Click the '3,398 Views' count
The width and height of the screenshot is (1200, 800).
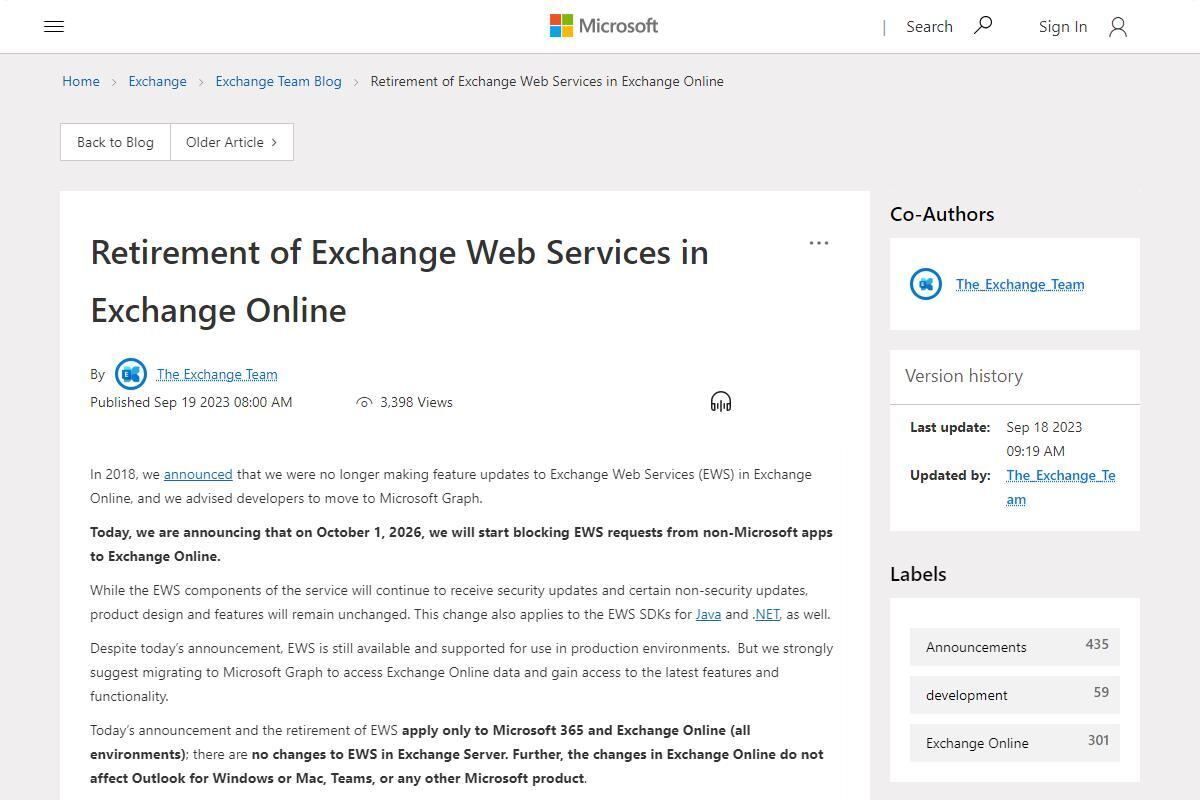click(416, 402)
